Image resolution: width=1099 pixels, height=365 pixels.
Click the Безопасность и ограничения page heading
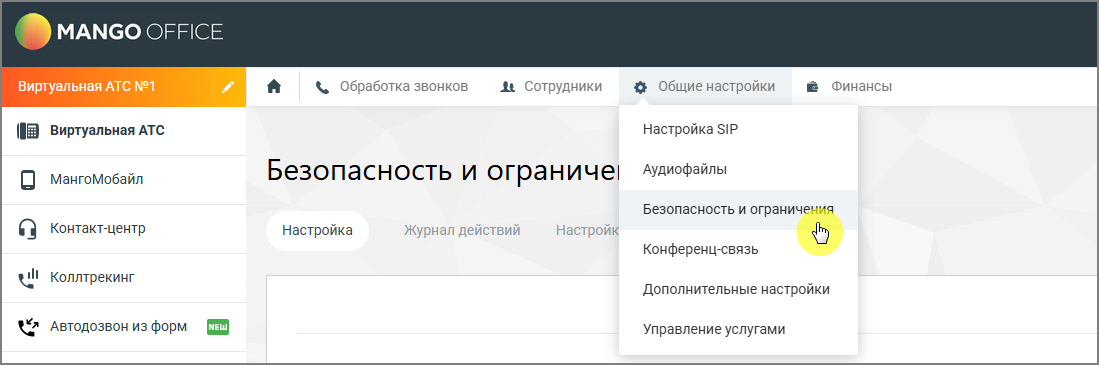[x=443, y=172]
